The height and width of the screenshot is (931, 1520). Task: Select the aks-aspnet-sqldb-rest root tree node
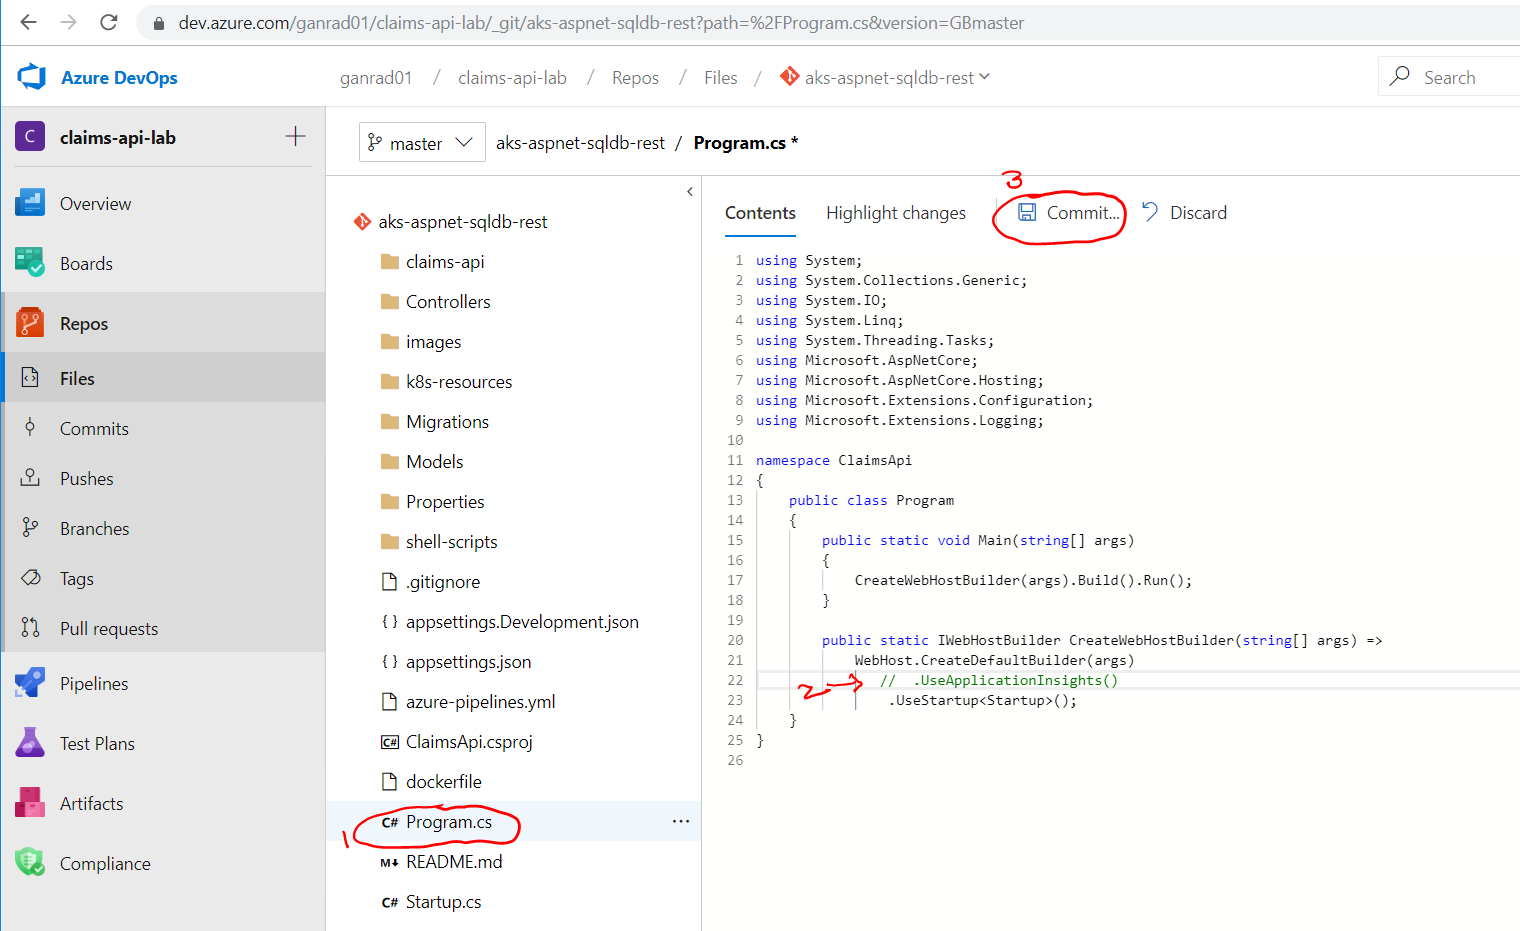pos(462,222)
